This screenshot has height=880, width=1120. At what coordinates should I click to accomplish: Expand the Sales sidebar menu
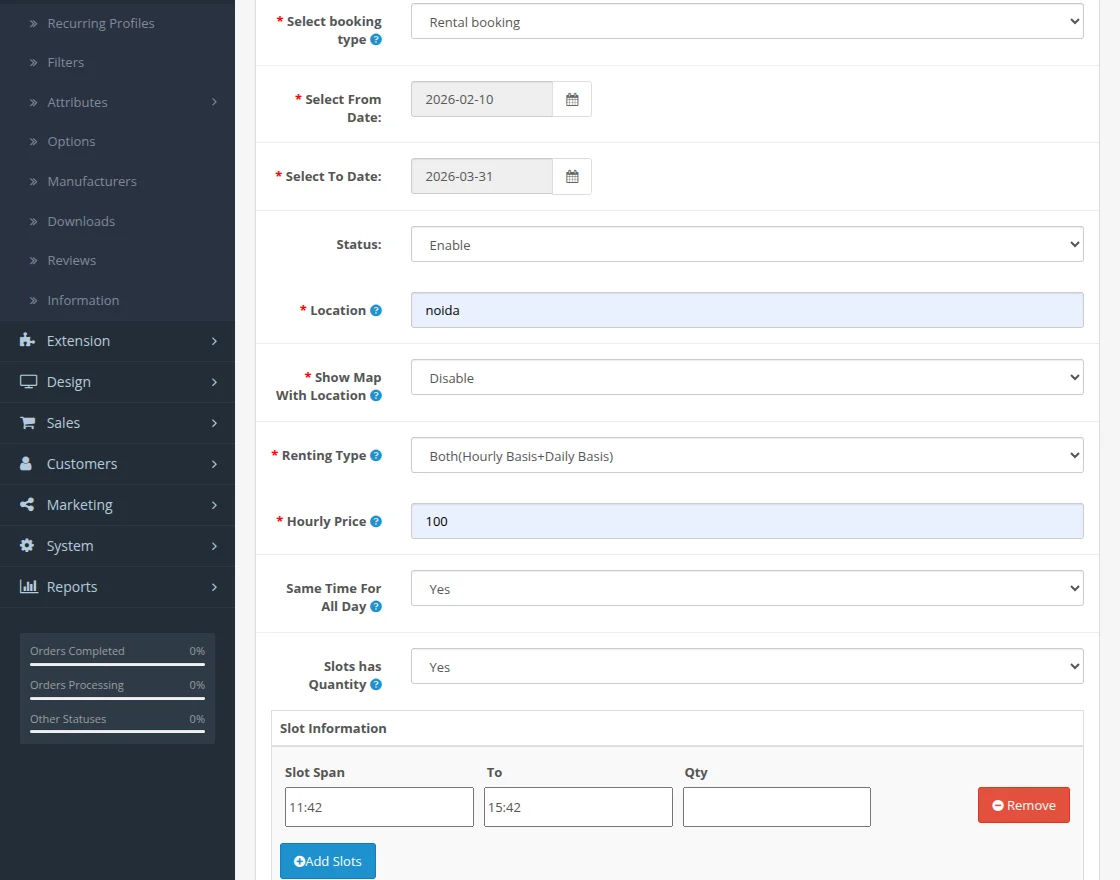[117, 423]
